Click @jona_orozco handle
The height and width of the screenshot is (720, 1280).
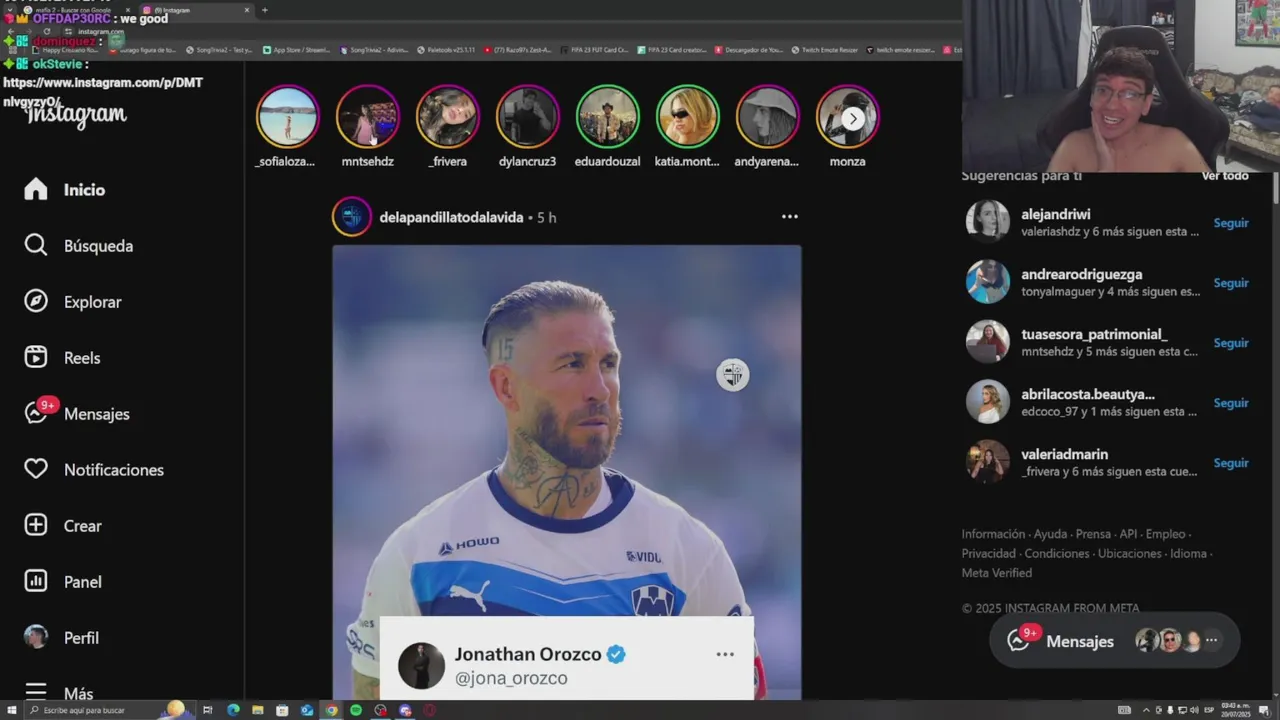pyautogui.click(x=511, y=678)
